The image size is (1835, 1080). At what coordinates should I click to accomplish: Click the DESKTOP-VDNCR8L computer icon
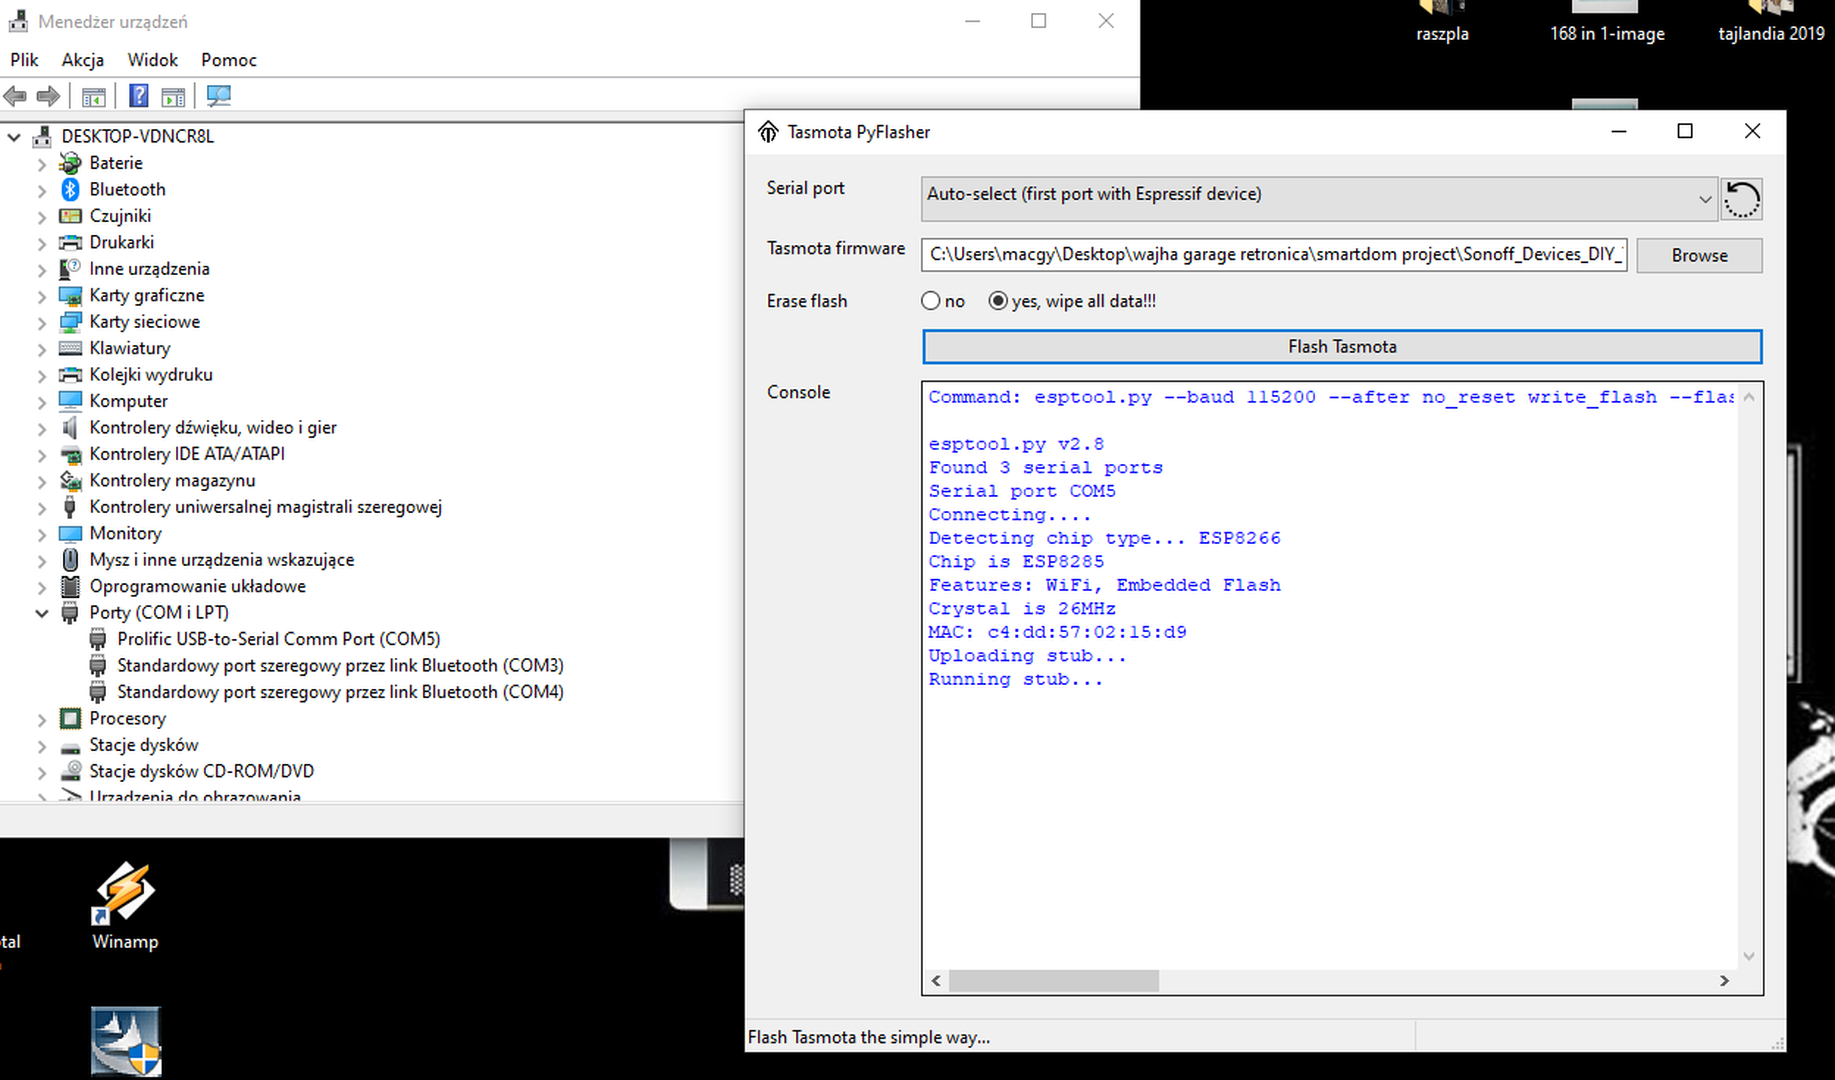[42, 136]
